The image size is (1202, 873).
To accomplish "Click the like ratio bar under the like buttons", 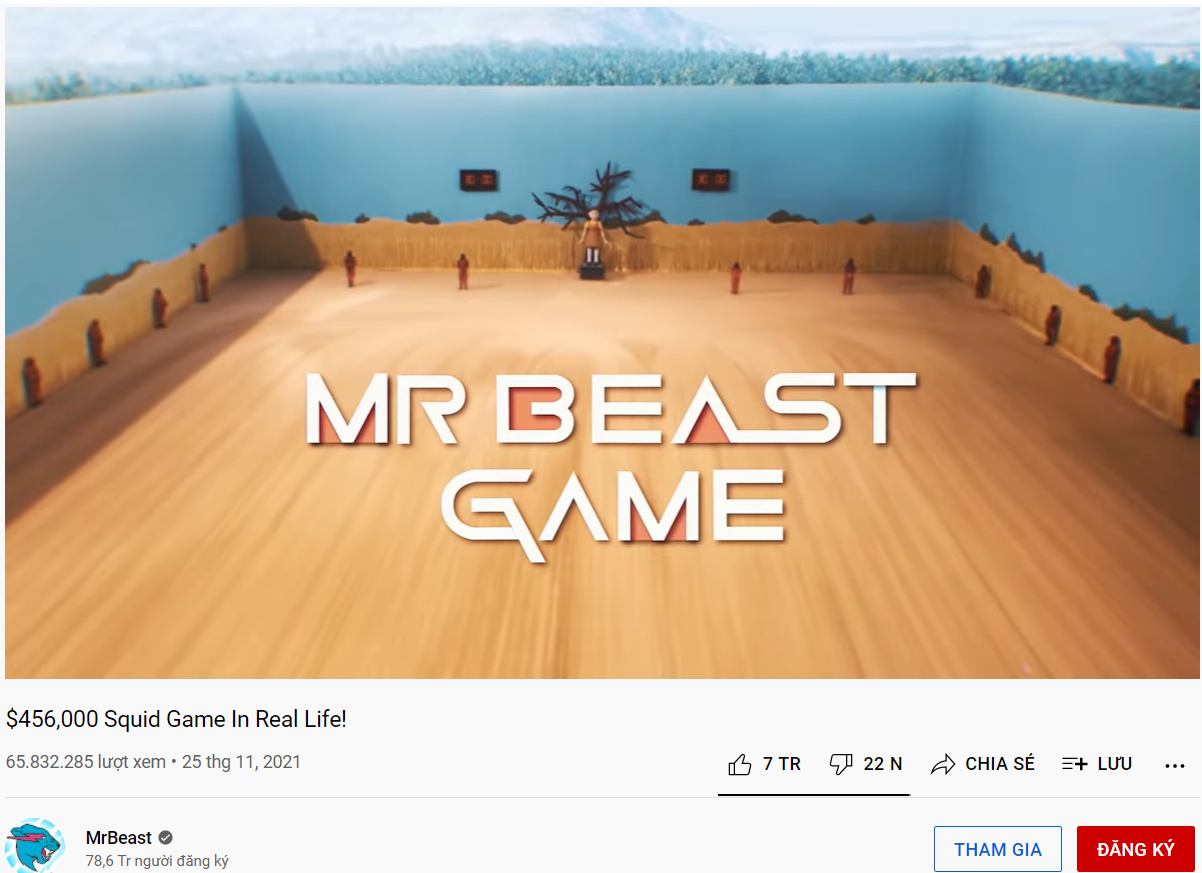I will (814, 795).
